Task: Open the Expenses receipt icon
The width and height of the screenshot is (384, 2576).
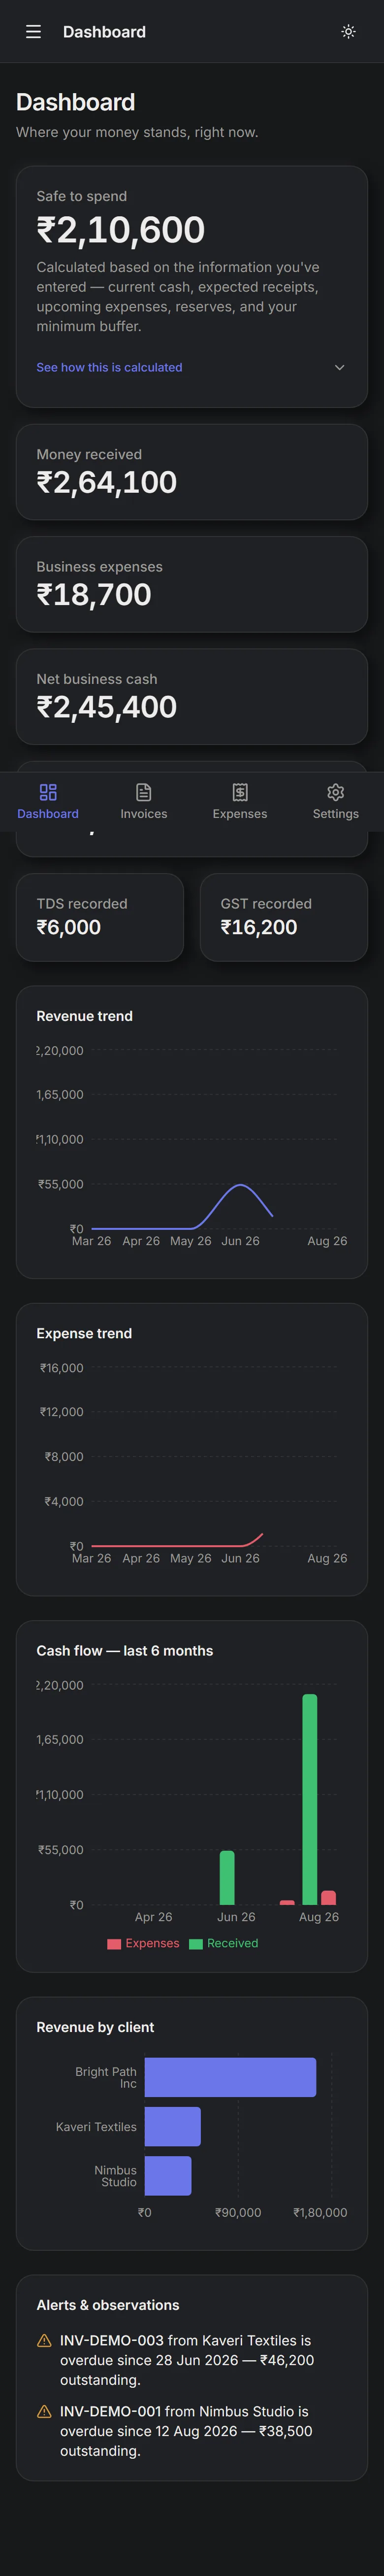Action: (x=240, y=792)
